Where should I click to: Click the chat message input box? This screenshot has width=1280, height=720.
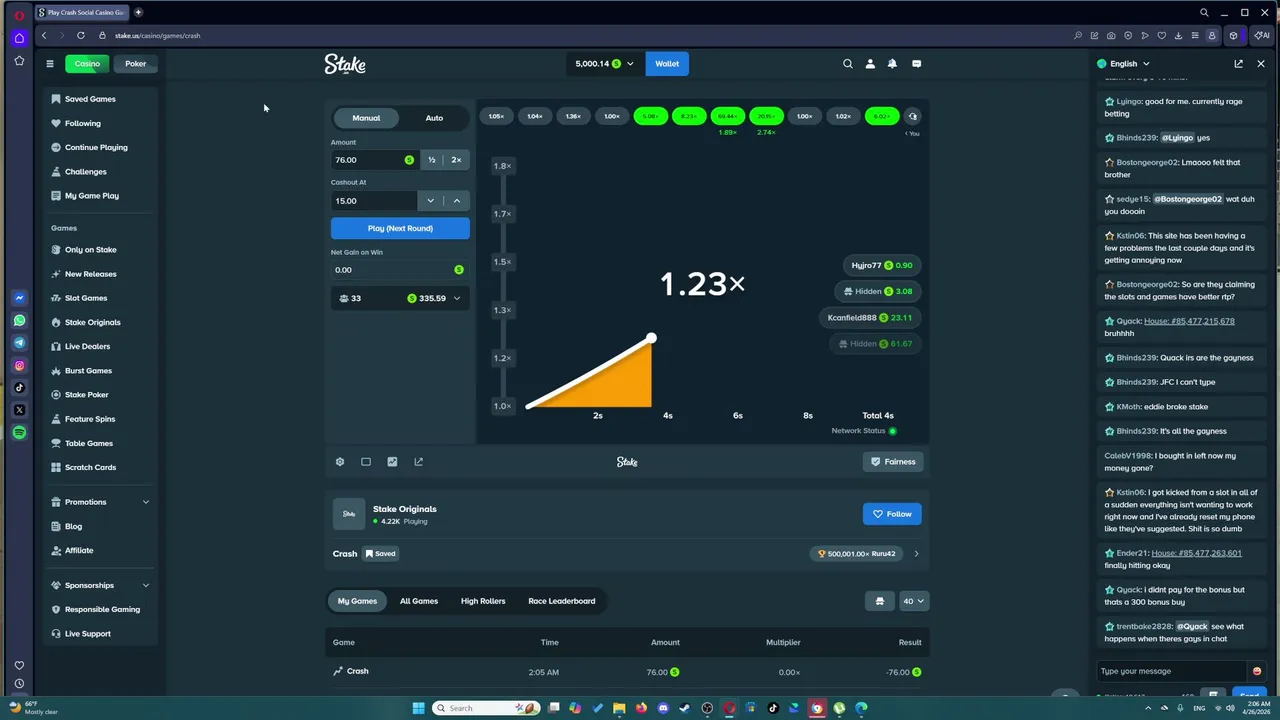pos(1172,671)
